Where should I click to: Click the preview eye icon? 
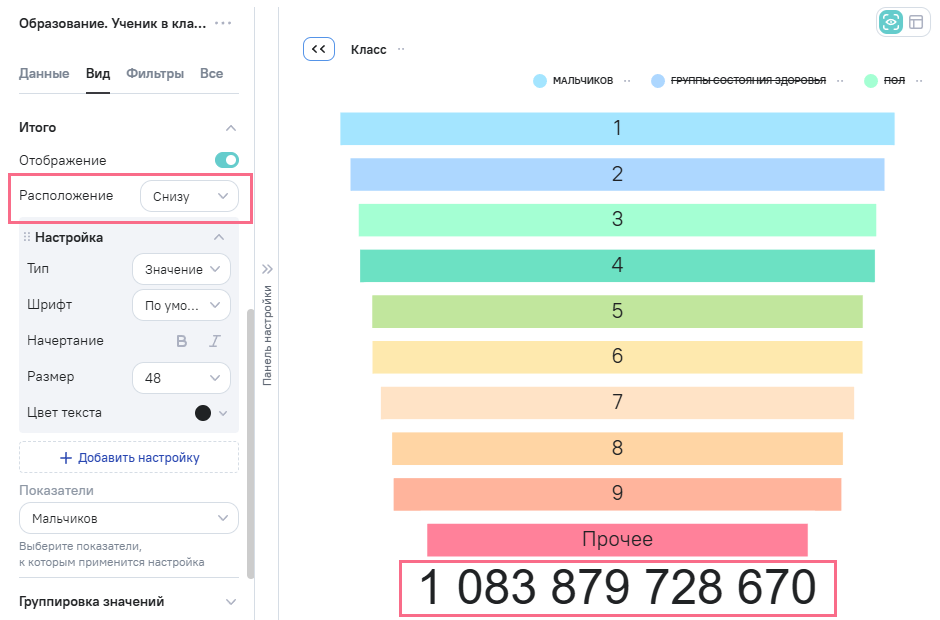pyautogui.click(x=890, y=22)
